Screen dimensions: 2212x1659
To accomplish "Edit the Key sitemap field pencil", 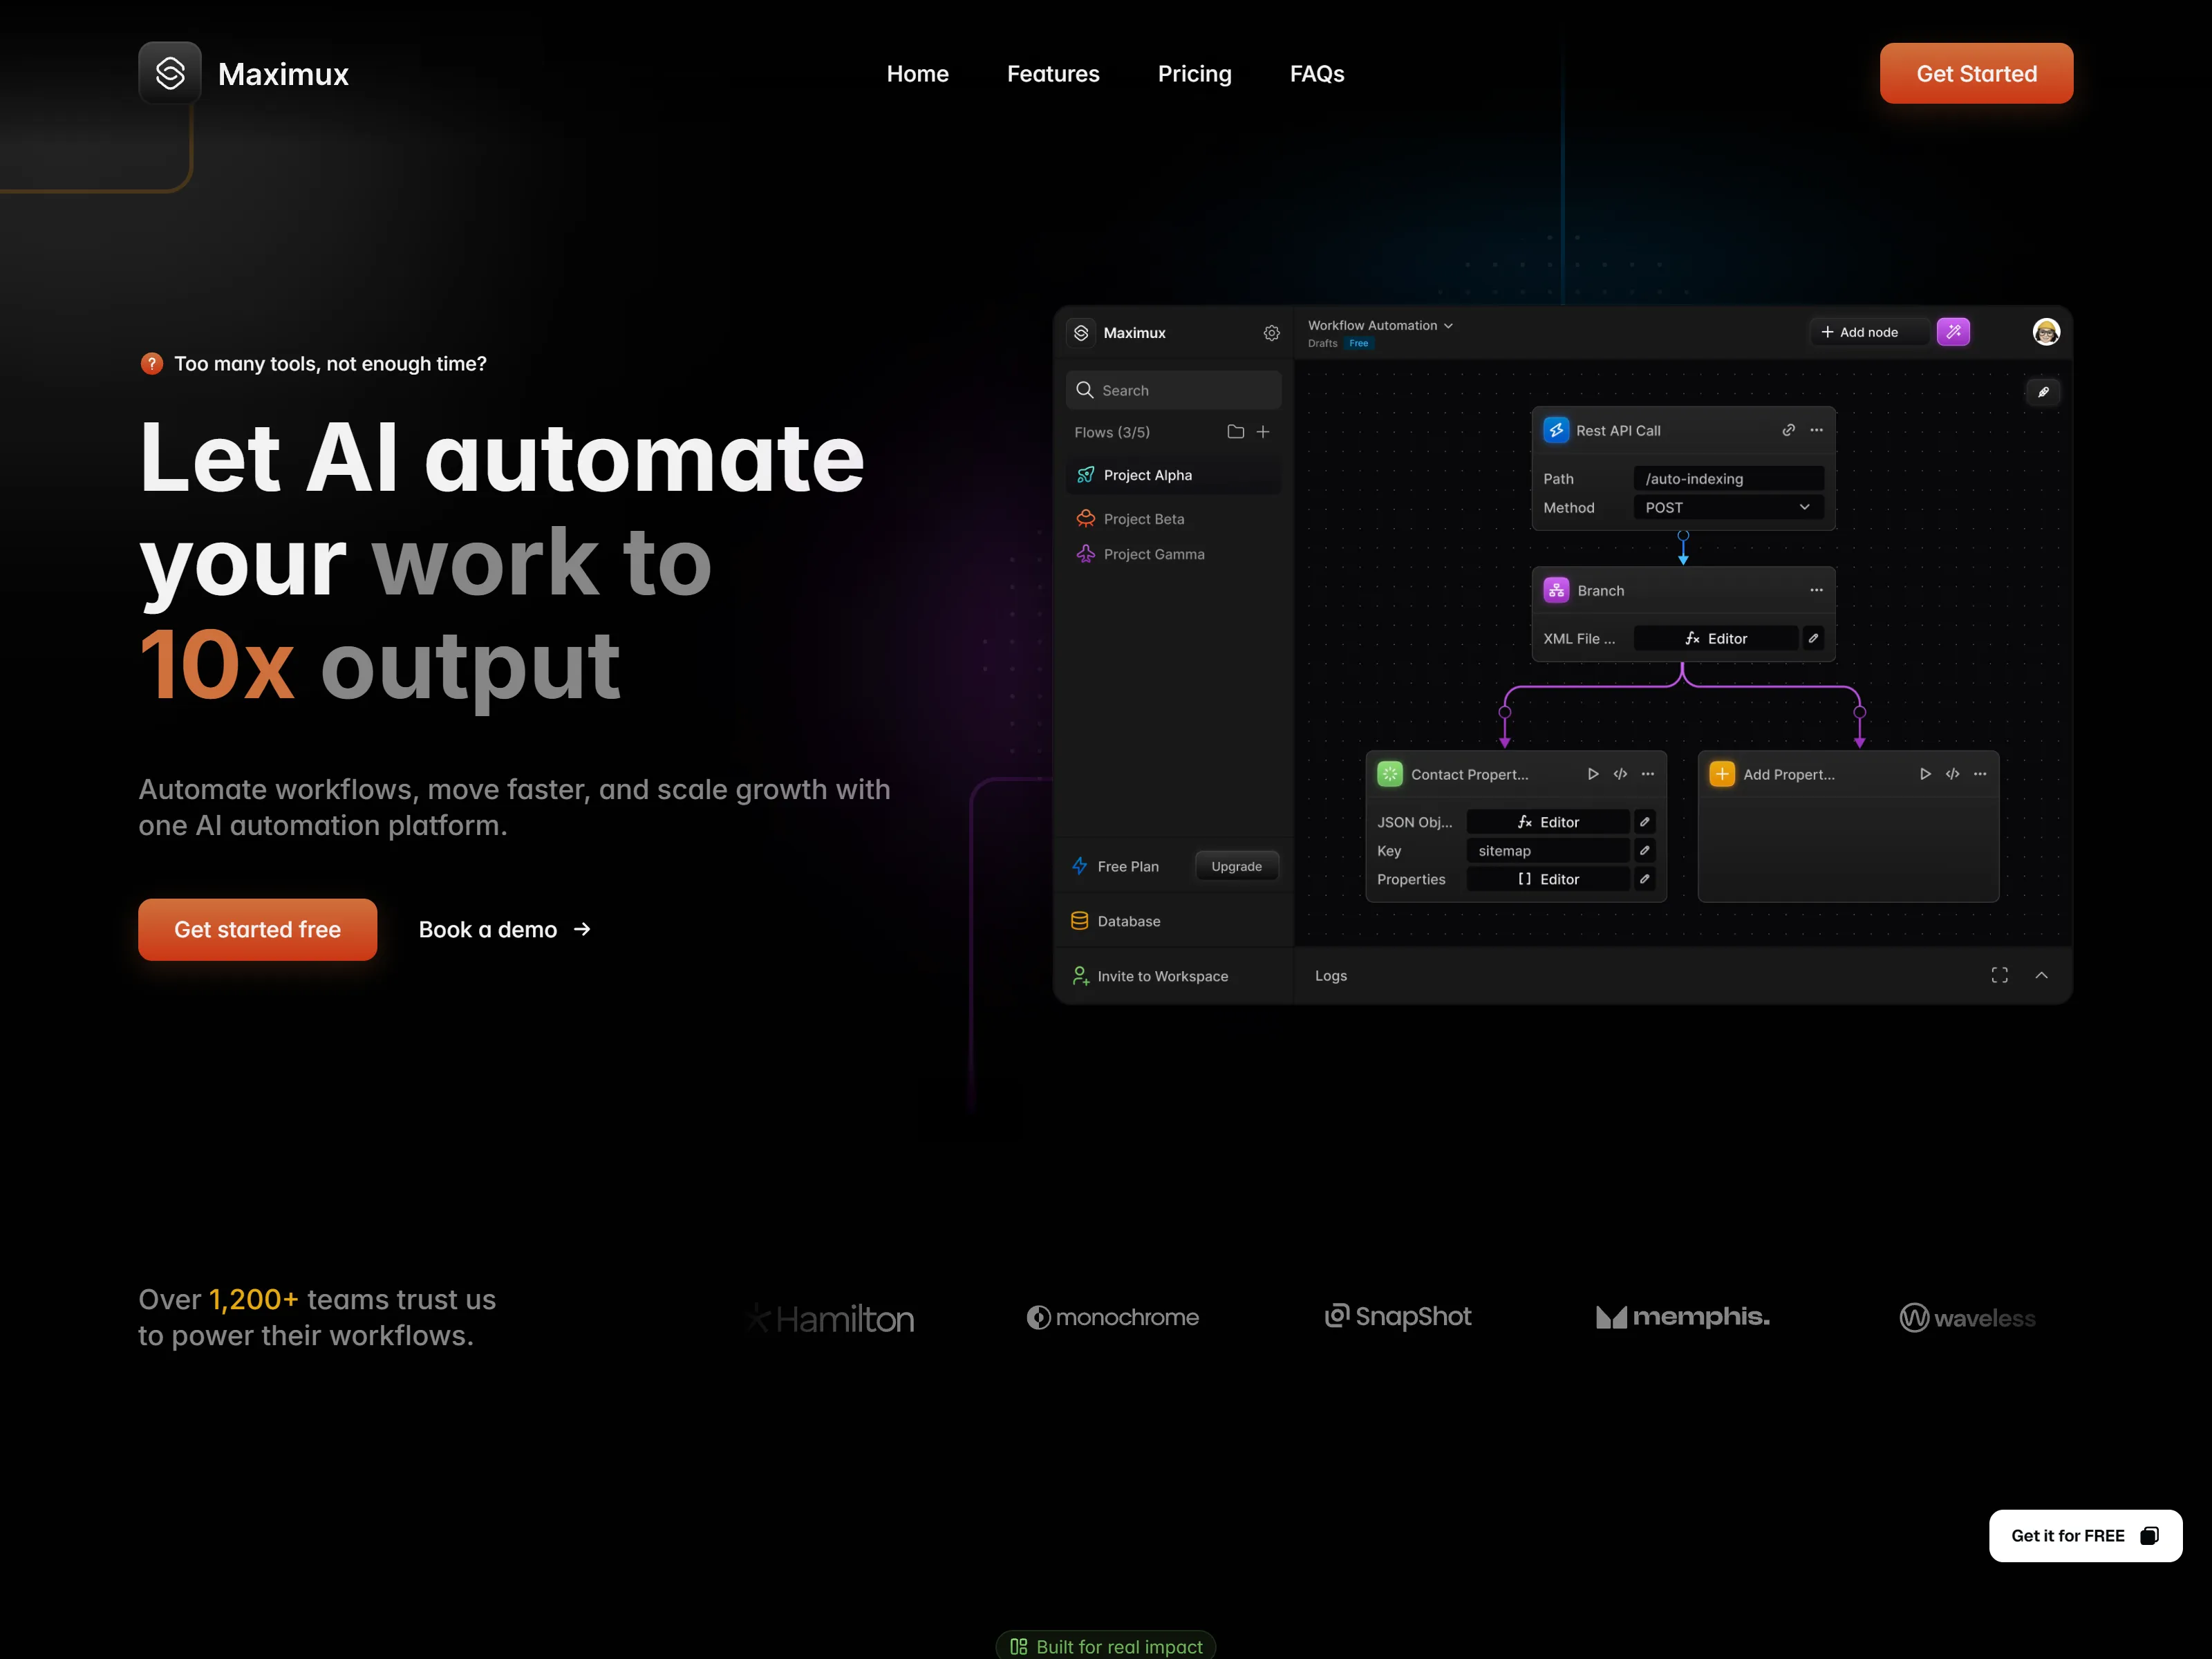I will pyautogui.click(x=1644, y=850).
